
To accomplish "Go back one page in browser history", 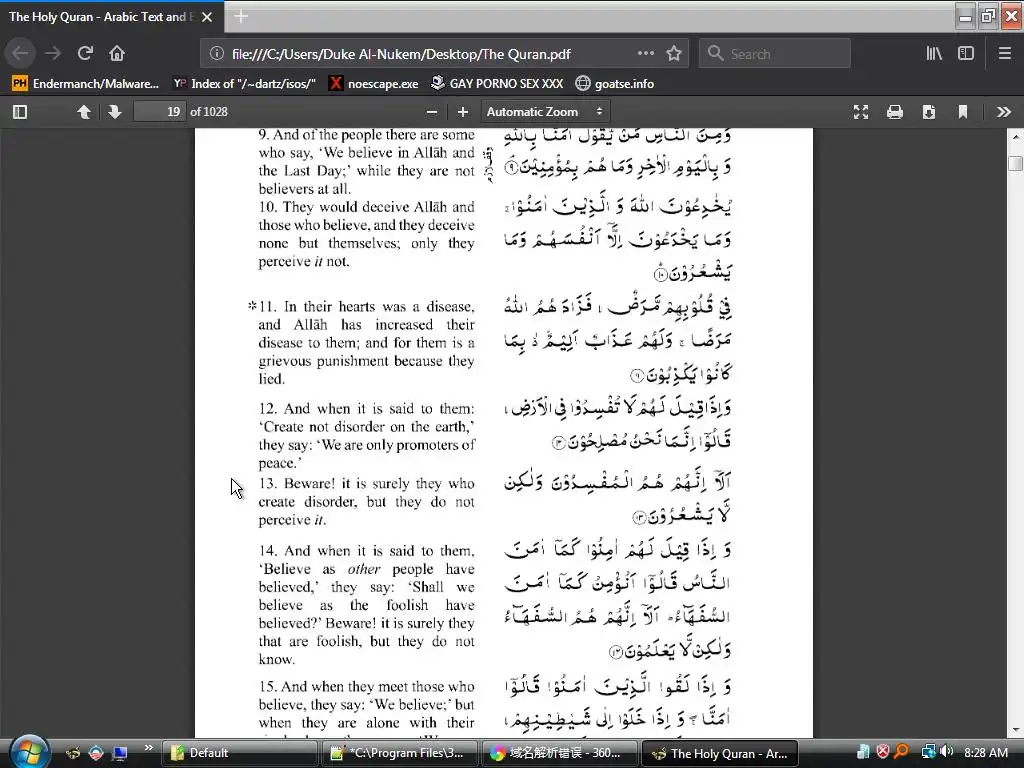I will click(x=20, y=53).
